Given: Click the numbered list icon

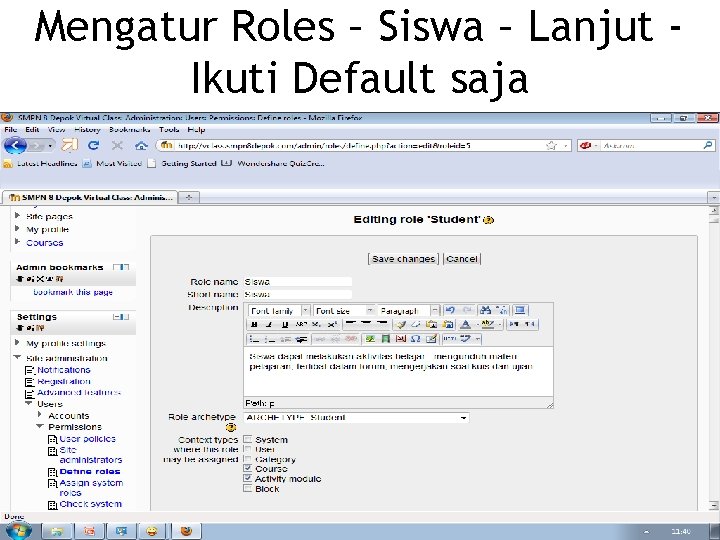Looking at the screenshot, I should pyautogui.click(x=270, y=339).
